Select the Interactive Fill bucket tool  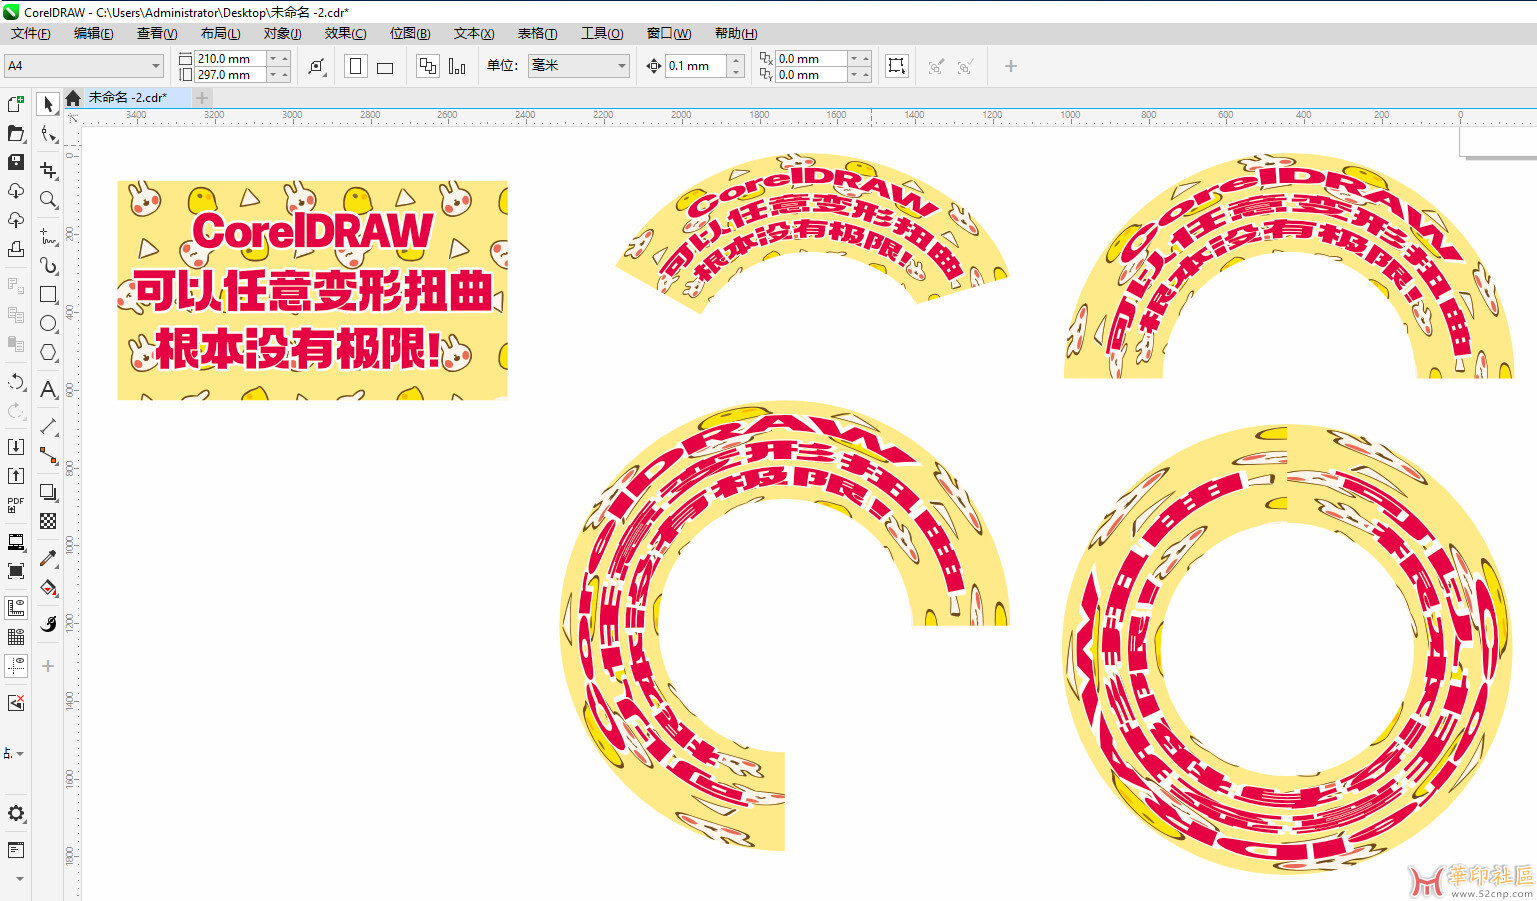[x=48, y=587]
